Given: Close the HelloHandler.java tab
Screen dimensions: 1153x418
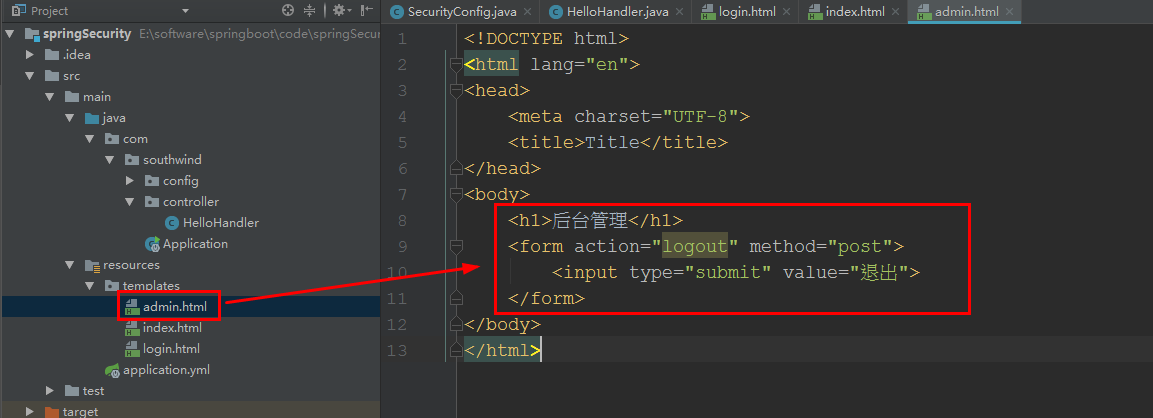Looking at the screenshot, I should (679, 12).
